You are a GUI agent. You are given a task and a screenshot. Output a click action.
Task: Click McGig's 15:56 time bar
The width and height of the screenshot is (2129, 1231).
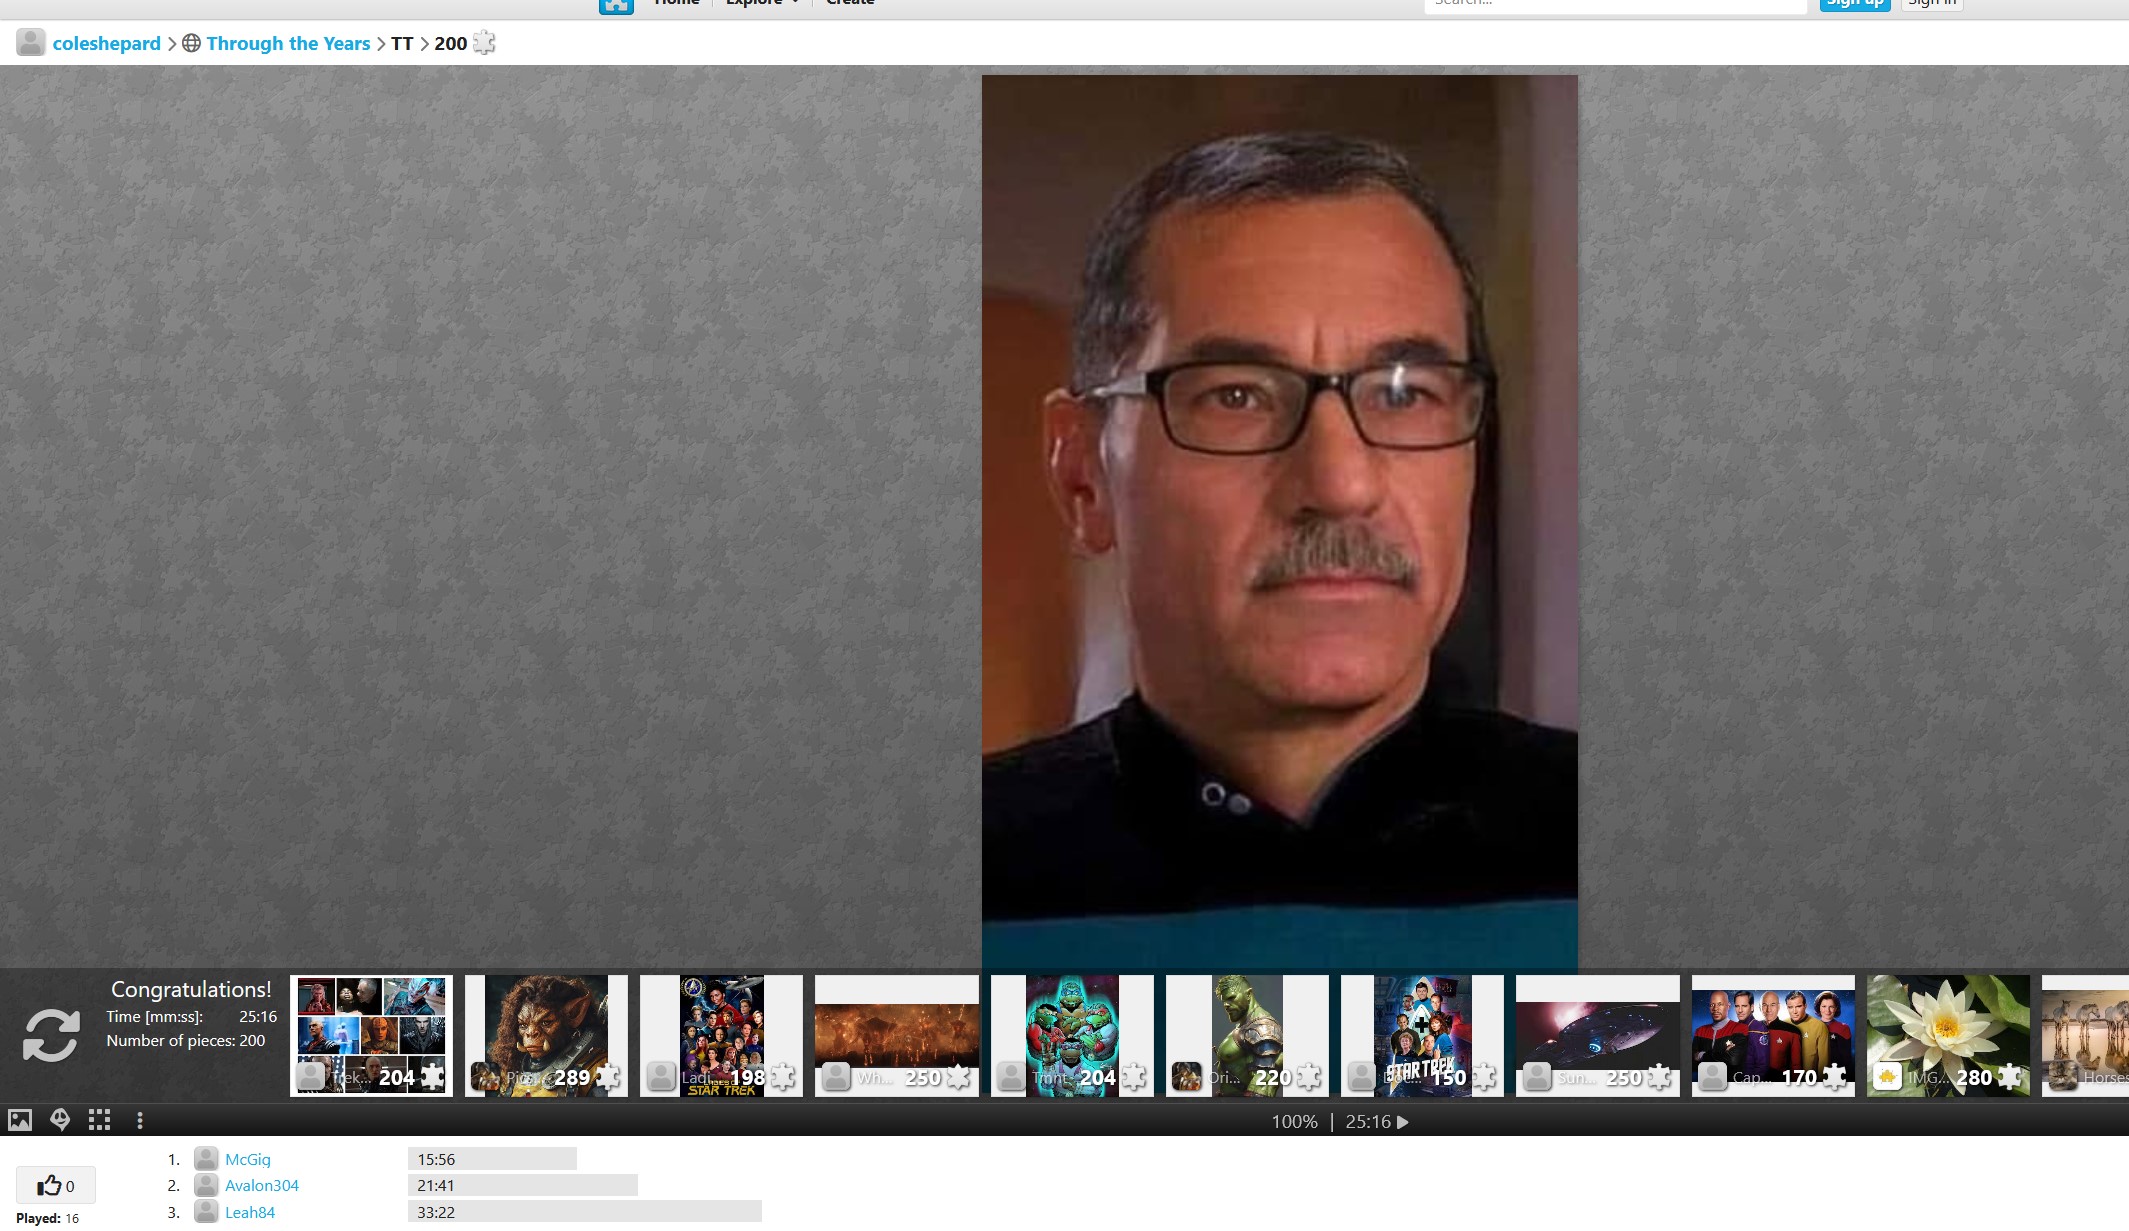pyautogui.click(x=492, y=1159)
